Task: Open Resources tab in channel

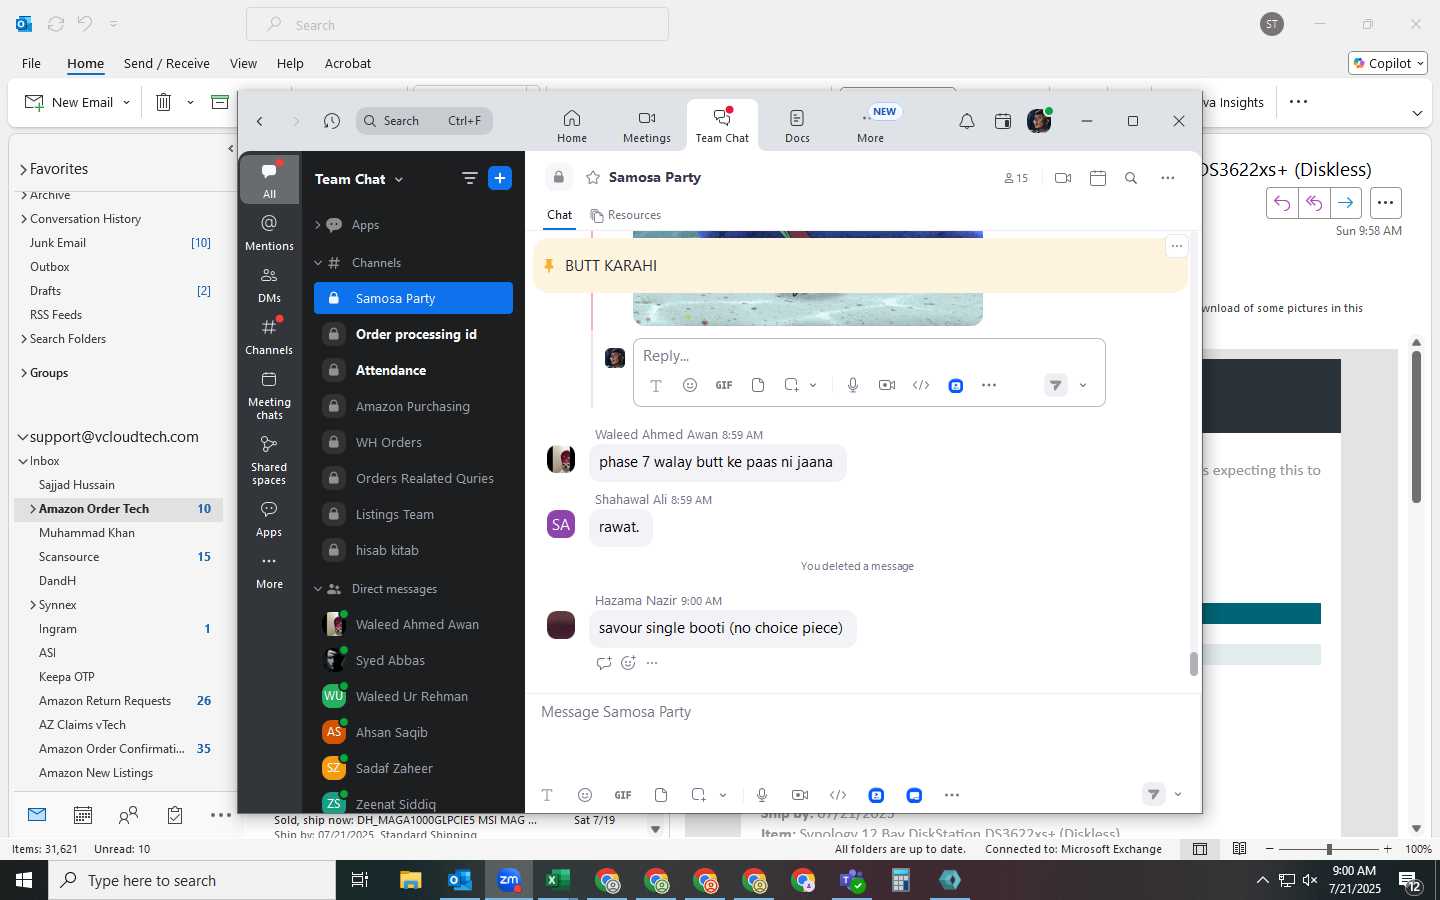Action: point(626,215)
